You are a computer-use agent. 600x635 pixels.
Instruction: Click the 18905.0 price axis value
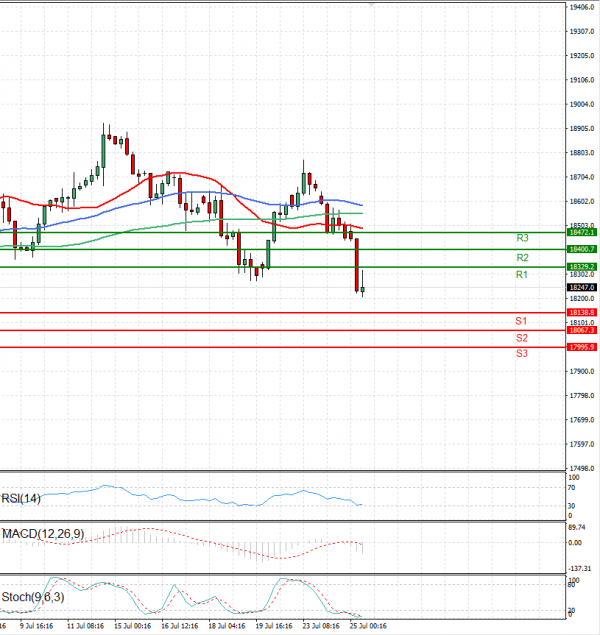coord(582,128)
